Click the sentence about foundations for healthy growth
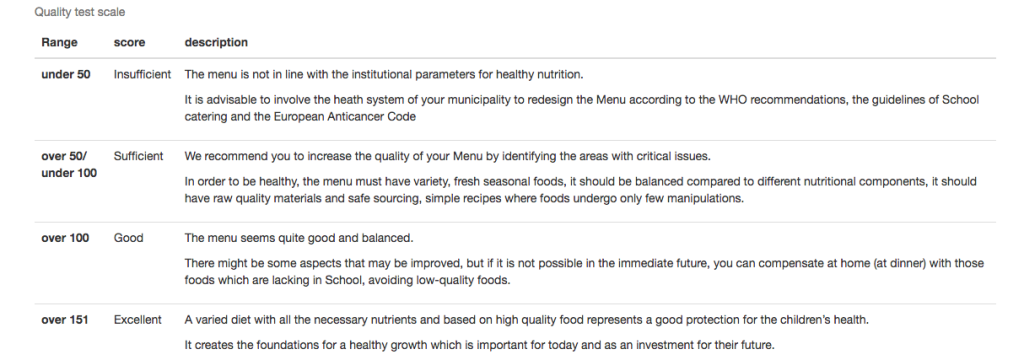This screenshot has width=1024, height=360. click(479, 346)
